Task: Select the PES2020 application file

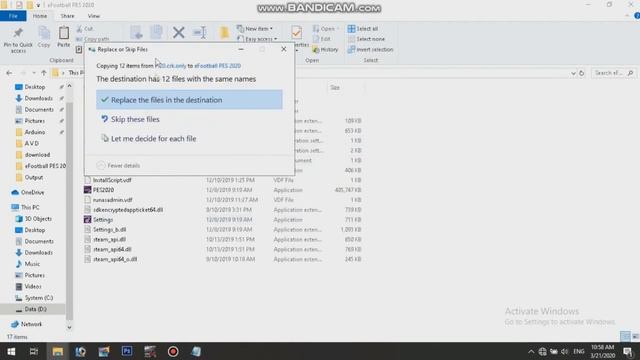Action: (103, 190)
